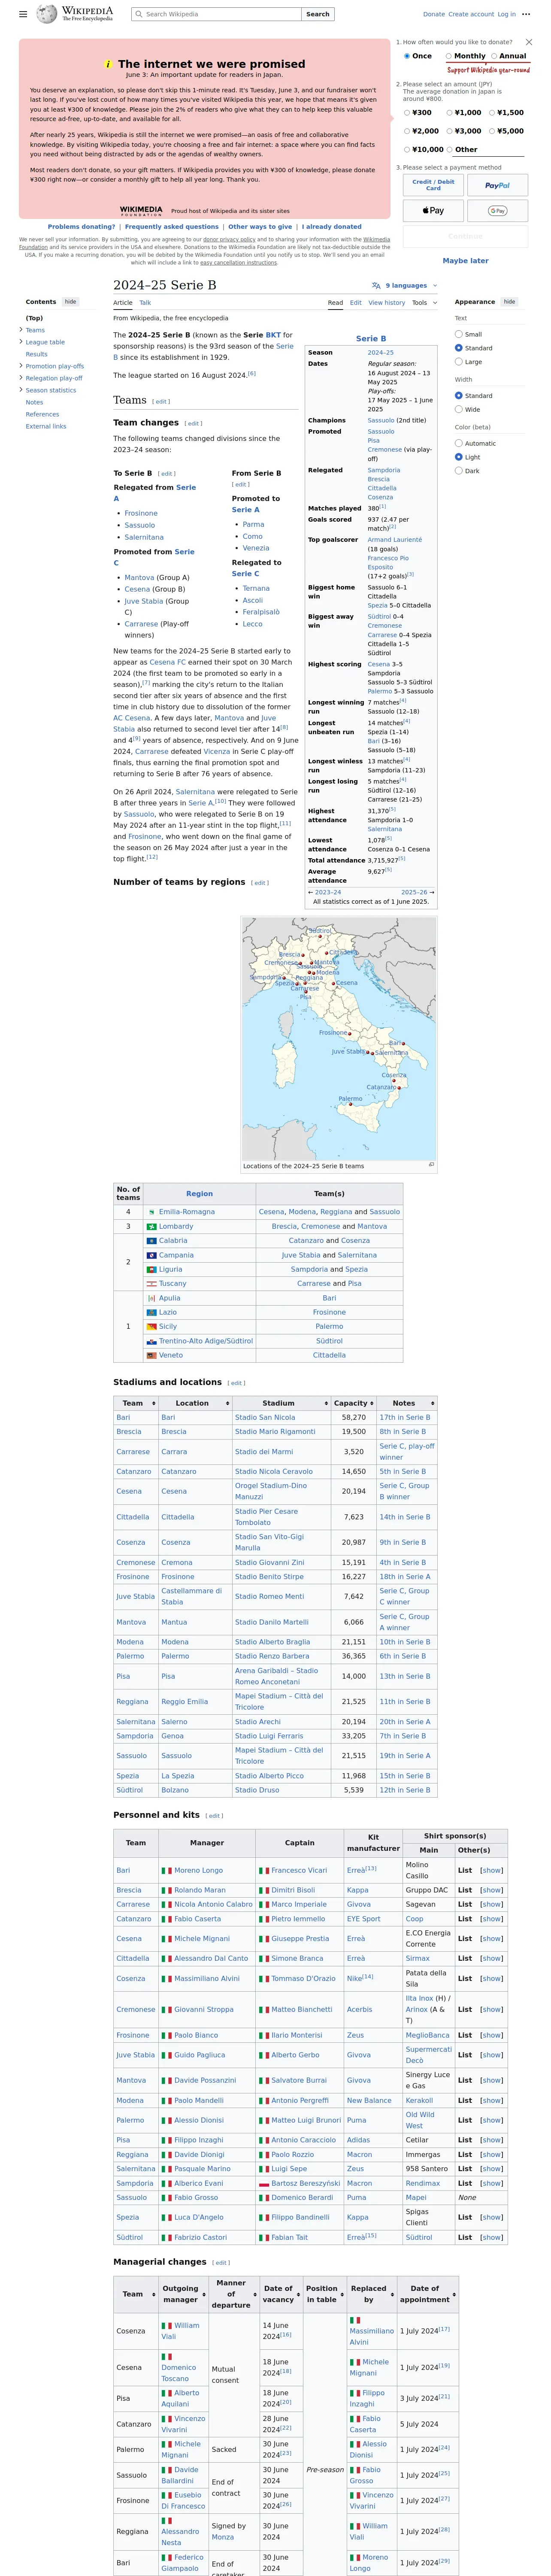Click the magnifier icon in the search box

tap(139, 14)
